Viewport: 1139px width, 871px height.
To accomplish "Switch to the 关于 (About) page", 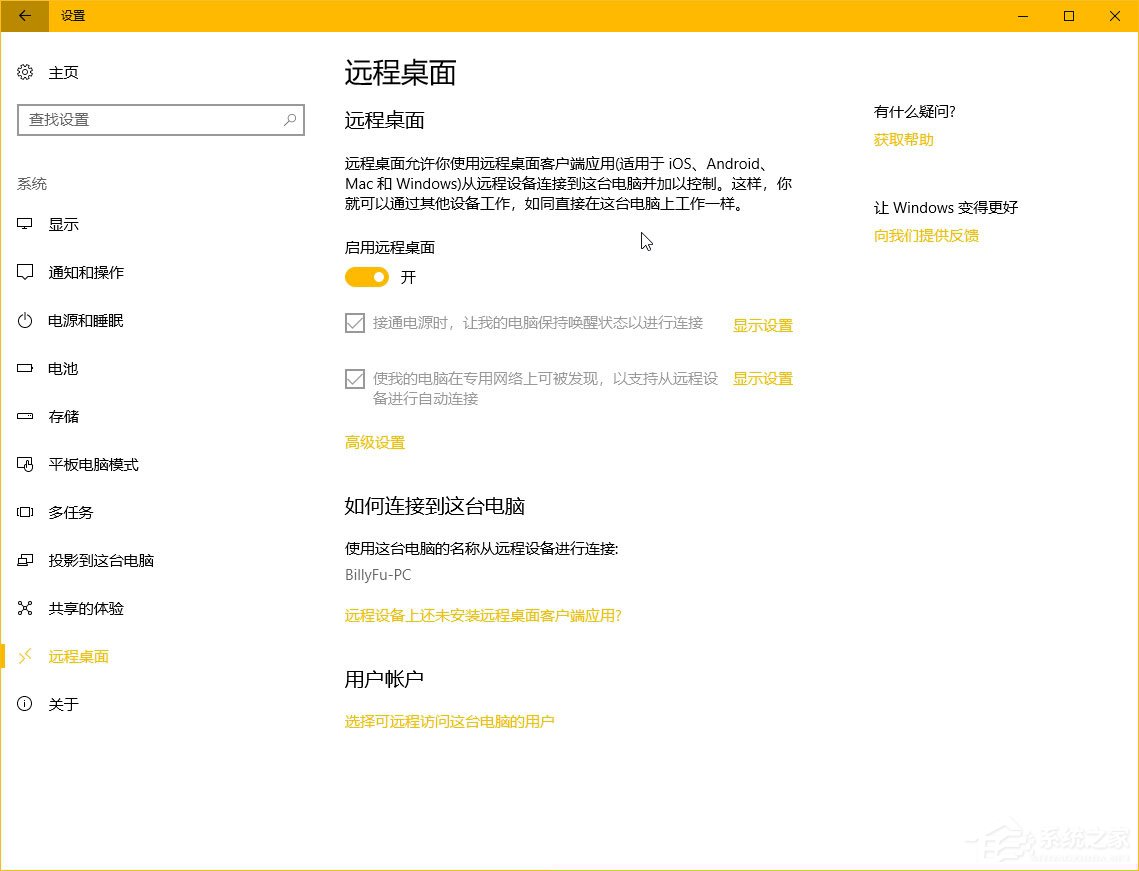I will click(x=64, y=704).
